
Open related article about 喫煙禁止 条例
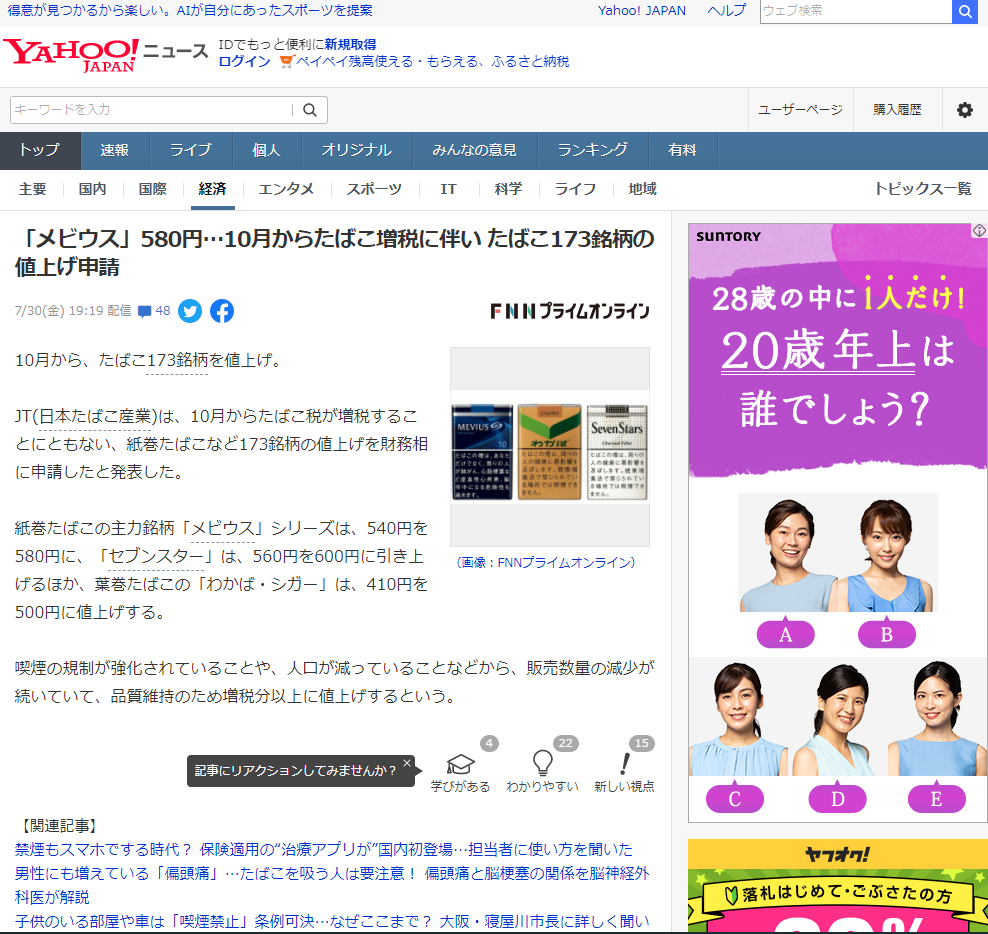click(x=331, y=921)
